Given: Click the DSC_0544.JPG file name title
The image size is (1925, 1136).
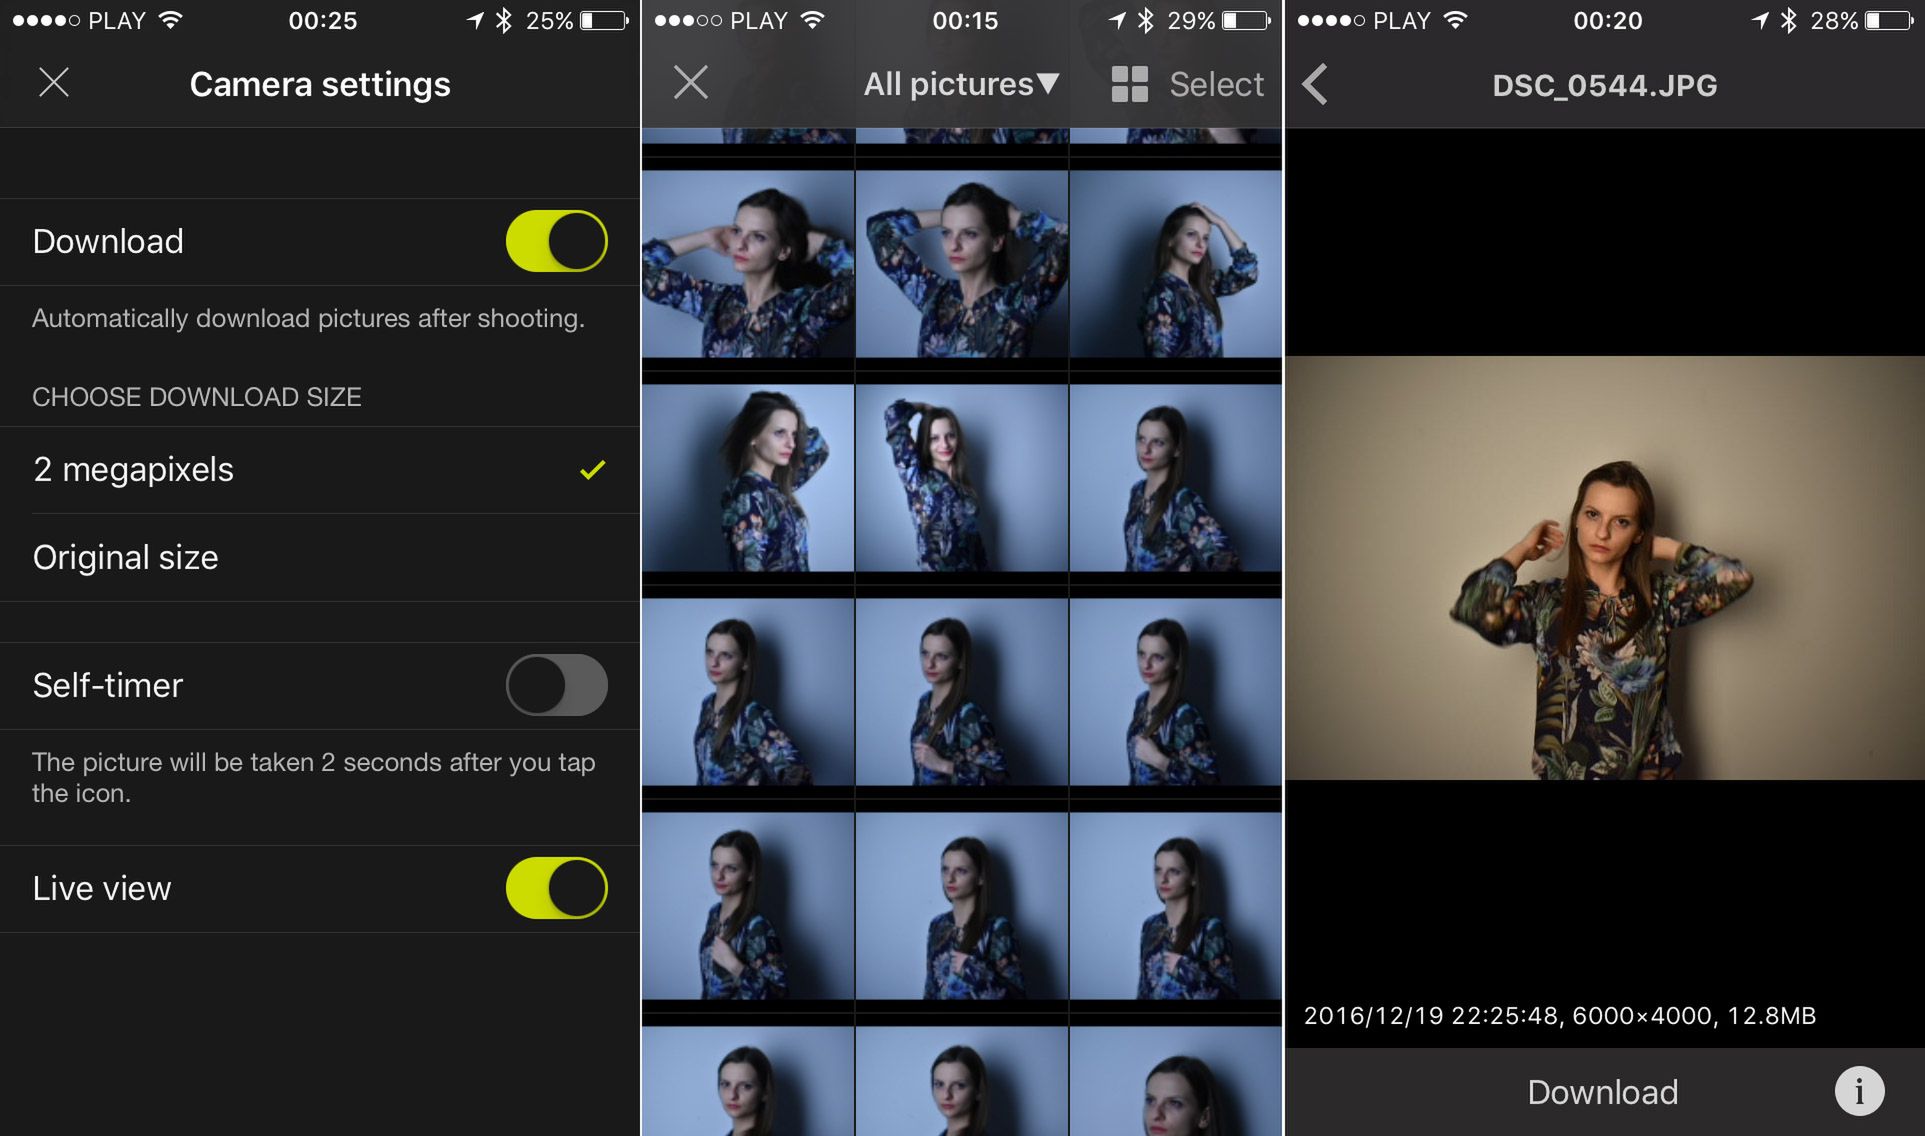Looking at the screenshot, I should click(1604, 85).
